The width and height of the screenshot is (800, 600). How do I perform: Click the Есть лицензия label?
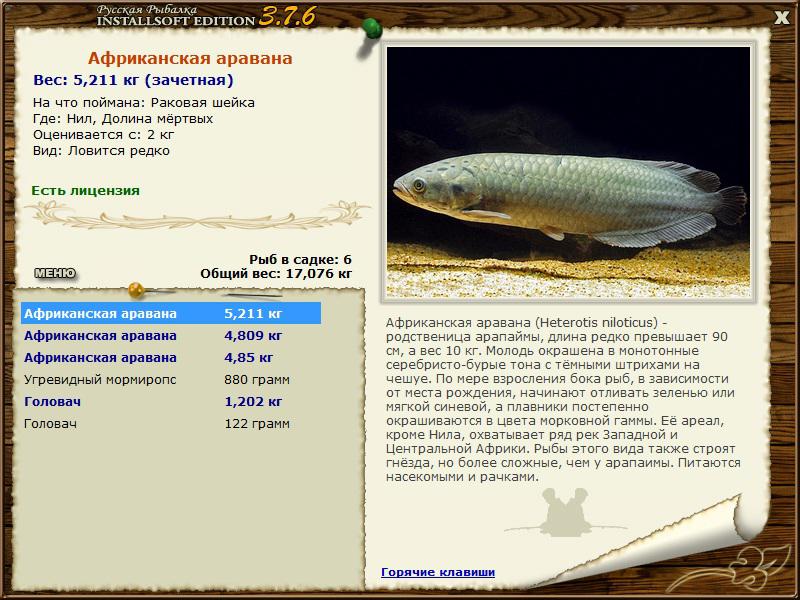(x=85, y=191)
